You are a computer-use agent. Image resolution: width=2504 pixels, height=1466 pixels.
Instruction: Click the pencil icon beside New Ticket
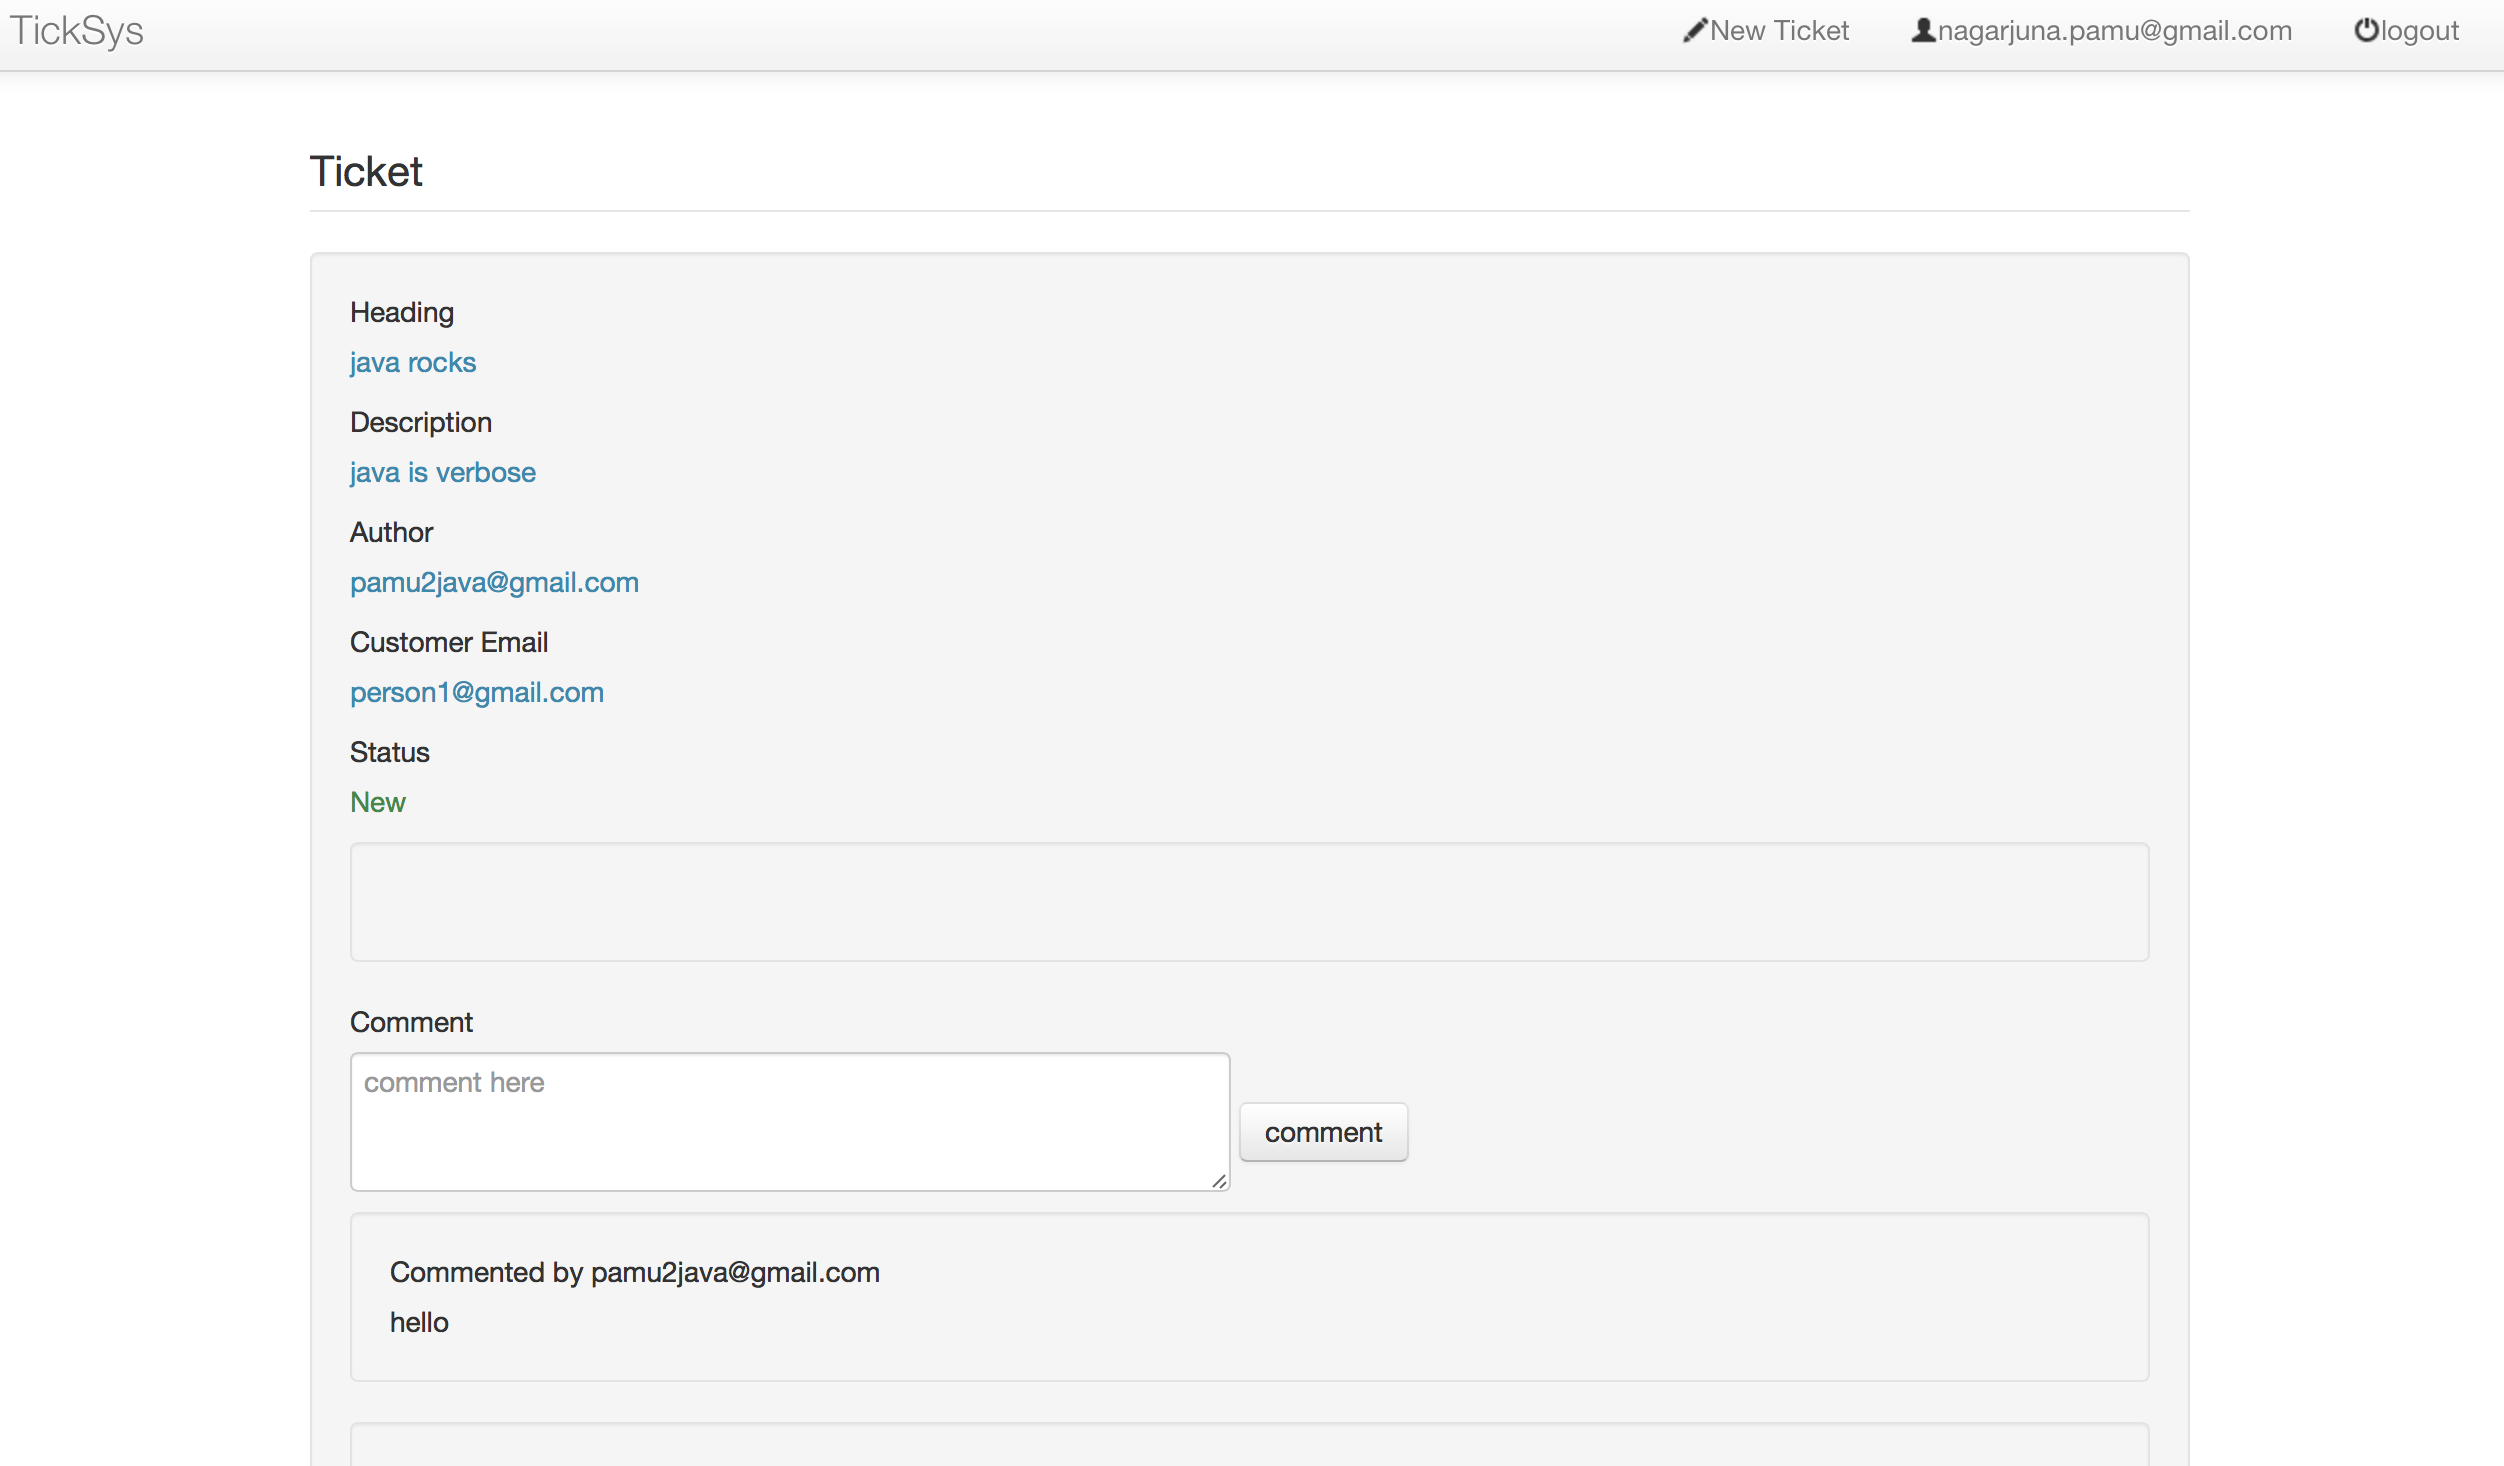click(1694, 30)
